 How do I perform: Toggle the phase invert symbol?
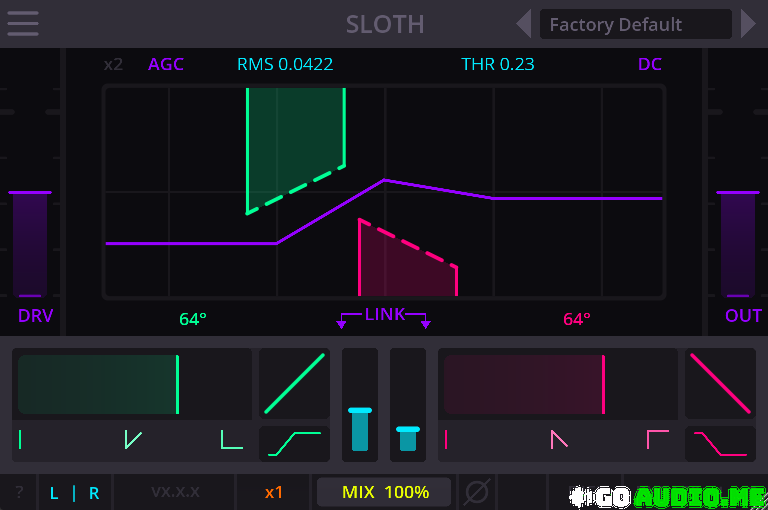[477, 492]
